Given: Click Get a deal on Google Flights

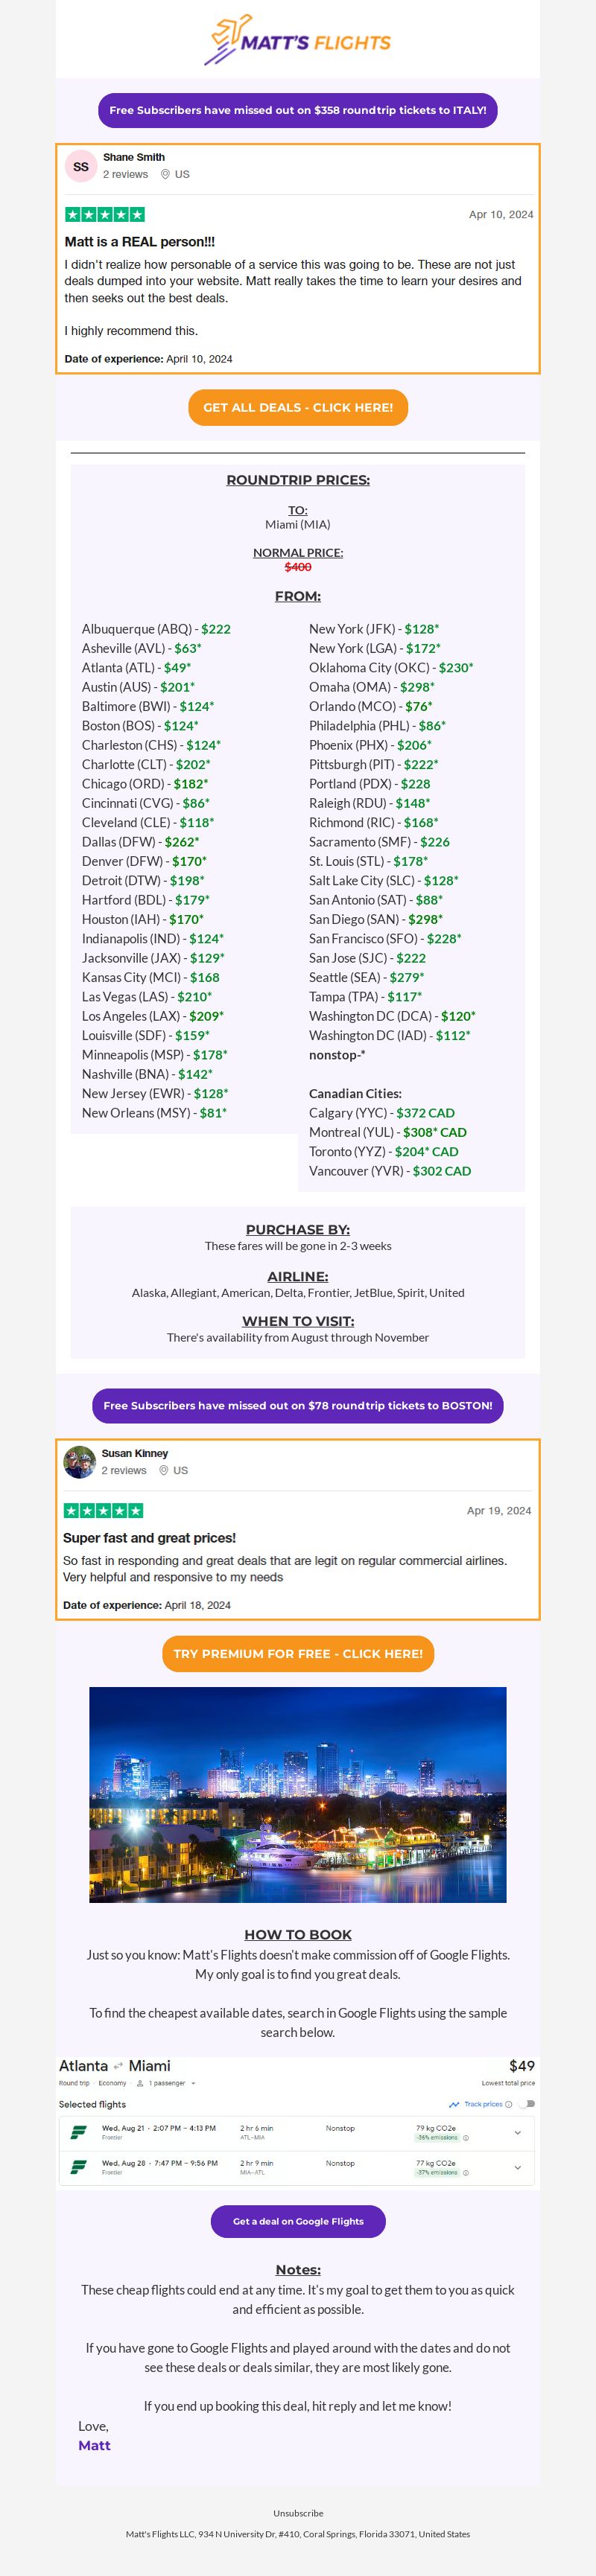Looking at the screenshot, I should click(298, 2221).
